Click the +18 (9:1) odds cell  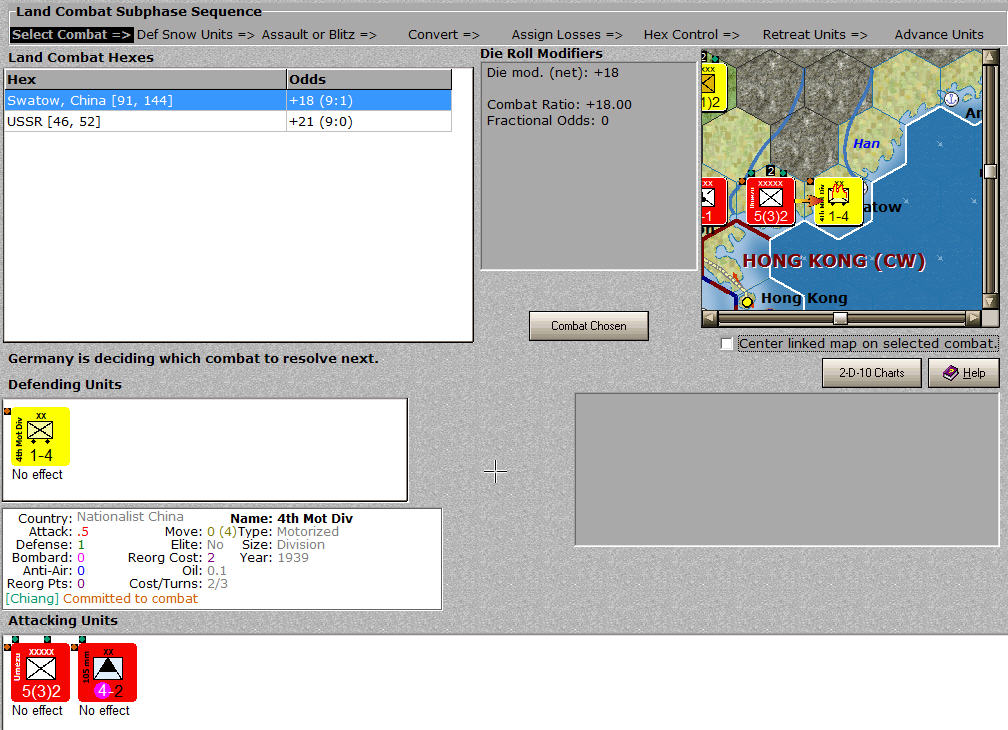(x=368, y=100)
